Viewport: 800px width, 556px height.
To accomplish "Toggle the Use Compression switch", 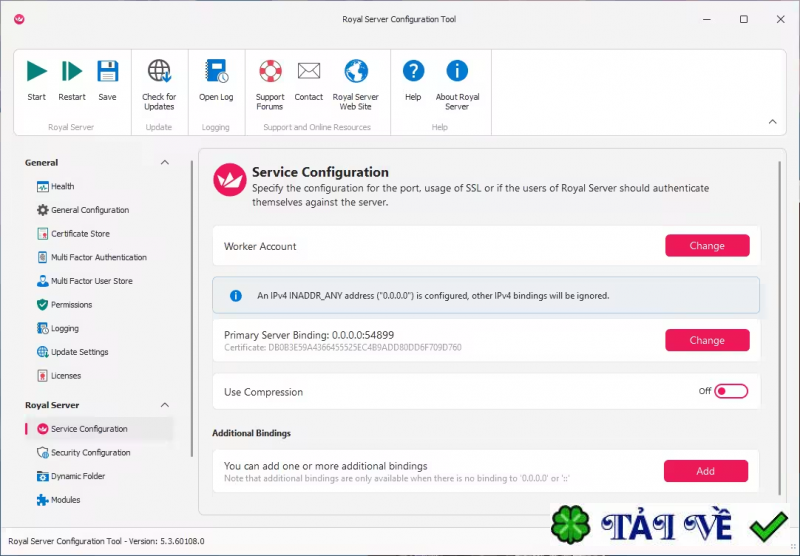I will (x=731, y=391).
